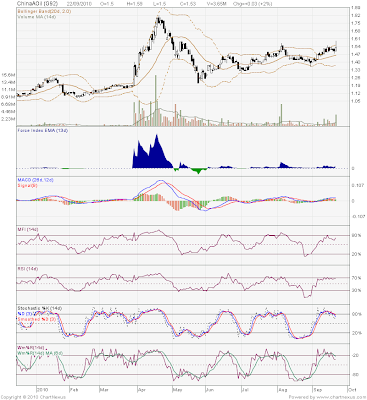Click the 1.40 price axis value
The height and width of the screenshot is (400, 367).
[355, 62]
